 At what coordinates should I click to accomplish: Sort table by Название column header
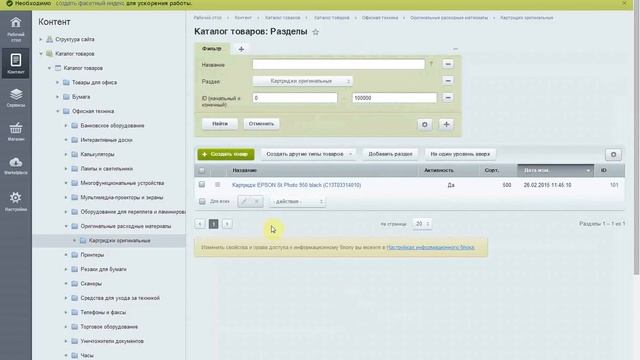pos(244,170)
